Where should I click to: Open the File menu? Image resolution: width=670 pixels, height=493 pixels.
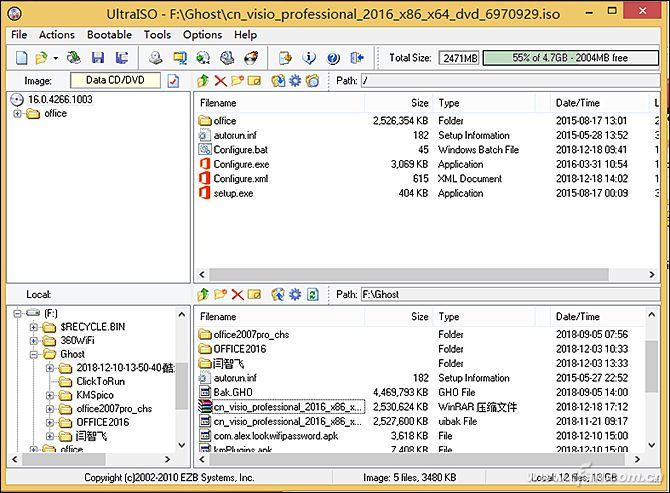click(x=19, y=35)
